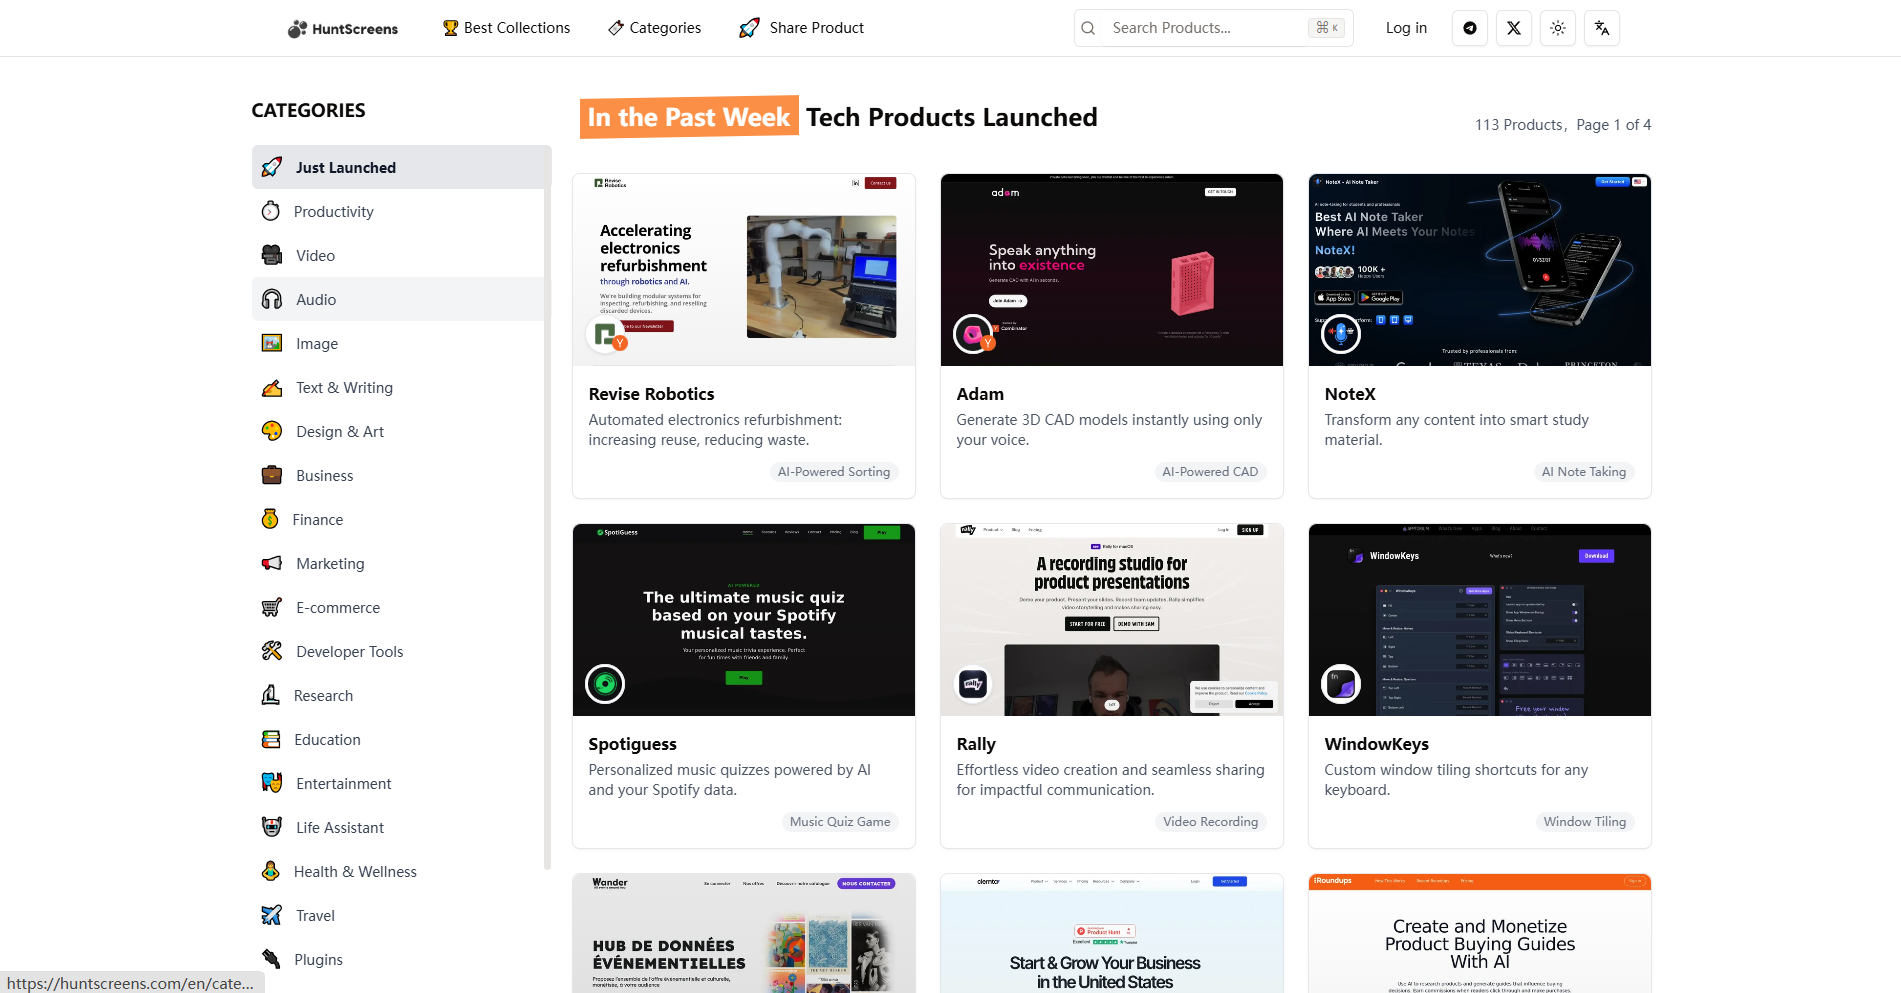This screenshot has width=1901, height=993.
Task: Click the AI Note Taking tag
Action: click(x=1584, y=472)
